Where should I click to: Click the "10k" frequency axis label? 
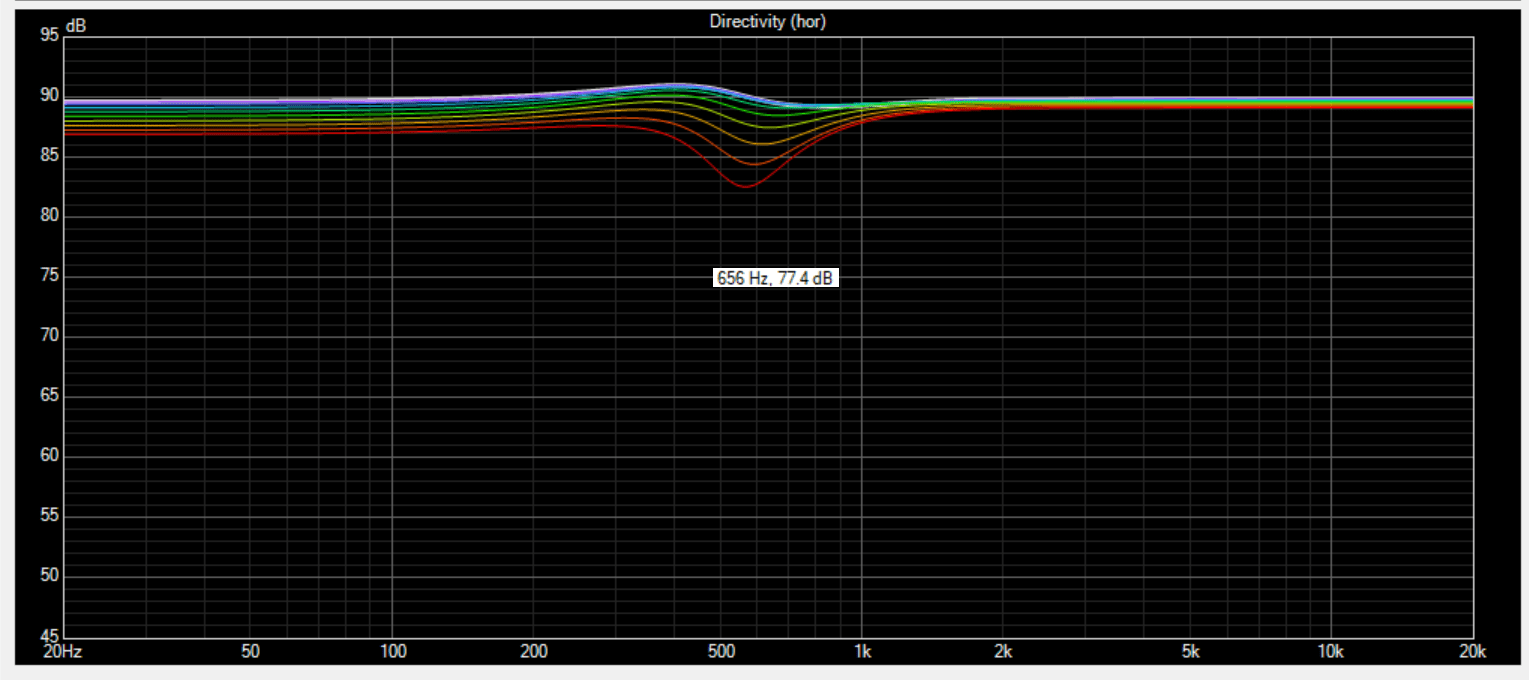[x=1331, y=651]
